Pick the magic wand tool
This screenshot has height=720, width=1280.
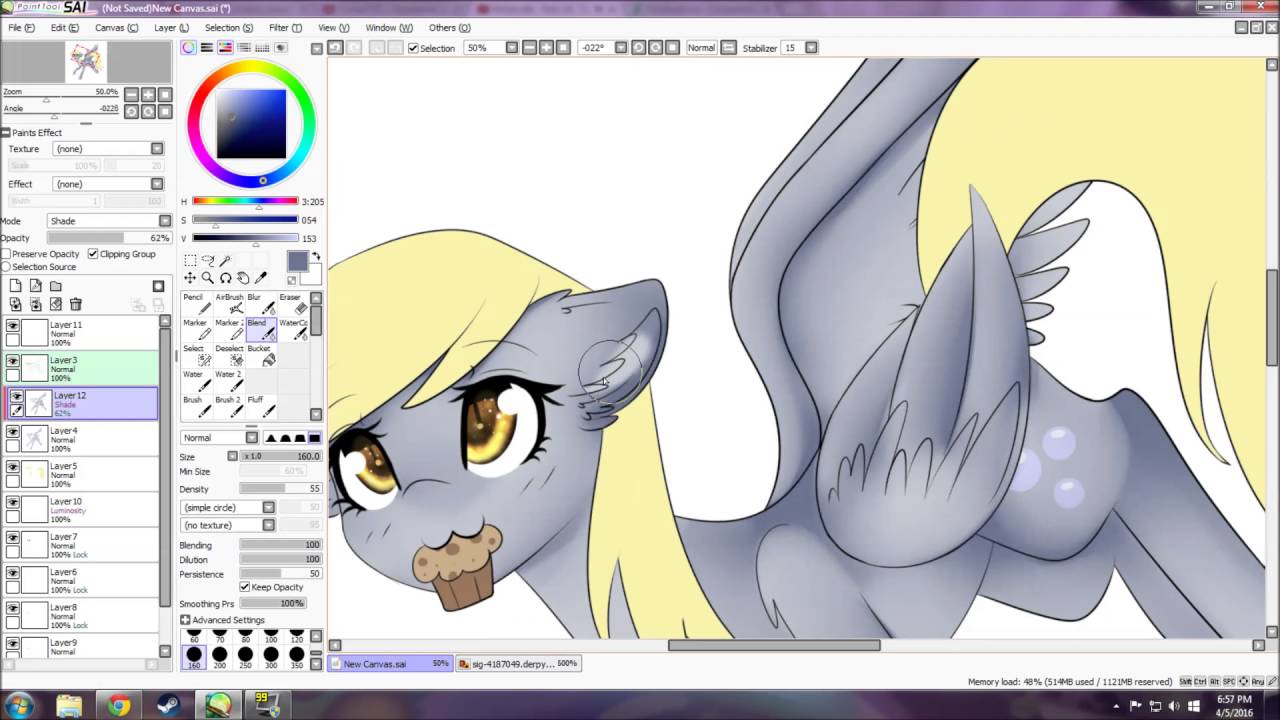tap(226, 260)
